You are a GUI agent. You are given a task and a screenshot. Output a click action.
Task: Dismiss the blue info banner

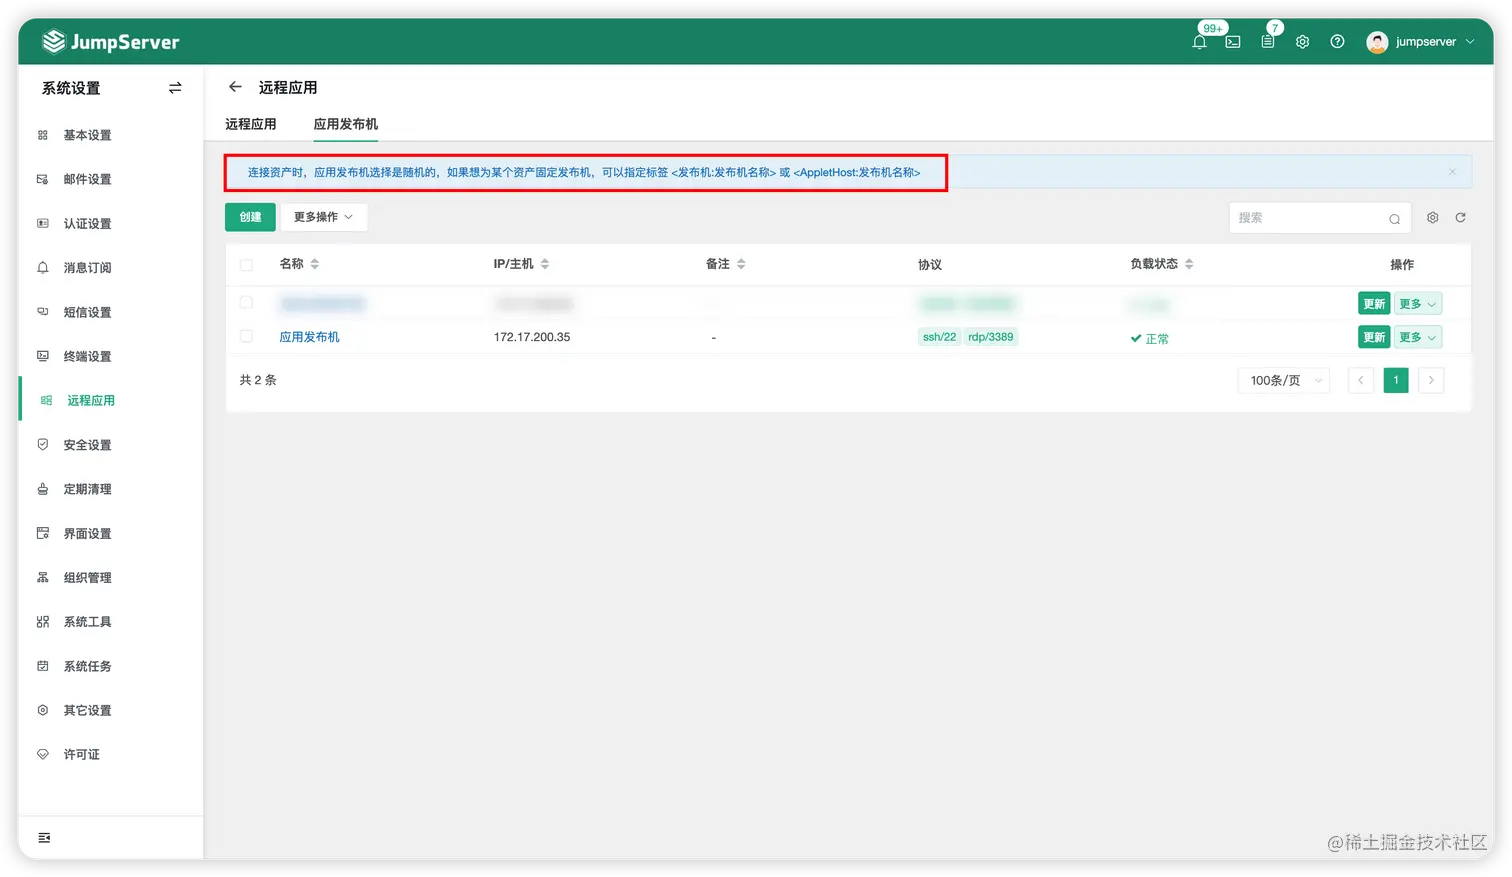[x=1452, y=172]
